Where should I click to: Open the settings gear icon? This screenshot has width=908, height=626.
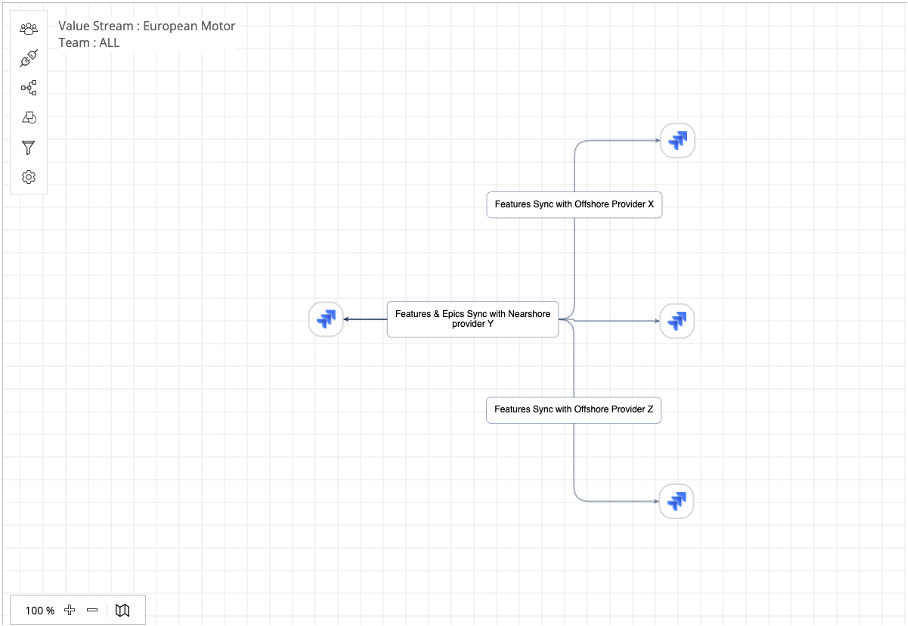(28, 177)
